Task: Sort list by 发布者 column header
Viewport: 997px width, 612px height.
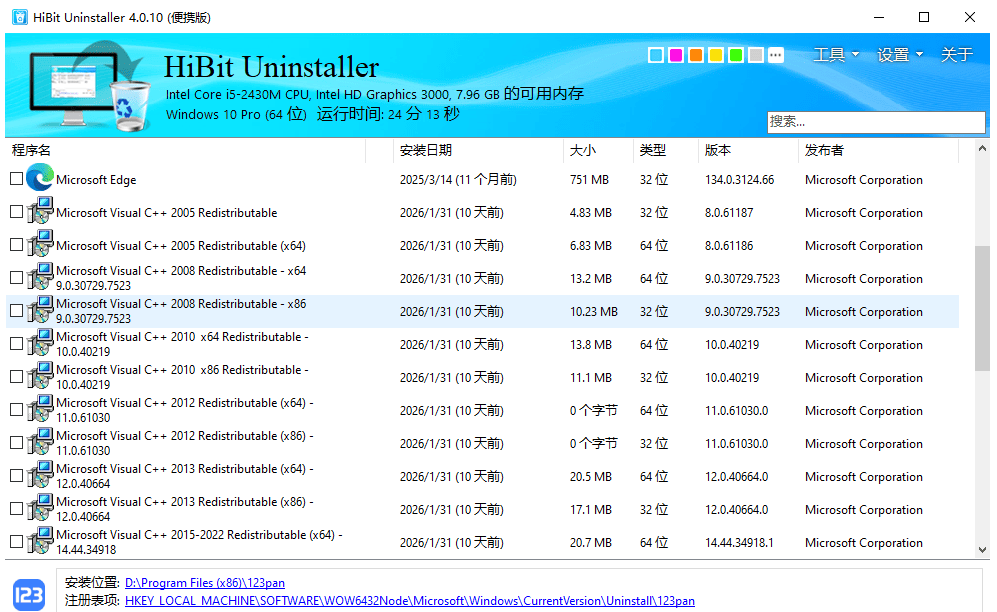Action: click(x=878, y=150)
